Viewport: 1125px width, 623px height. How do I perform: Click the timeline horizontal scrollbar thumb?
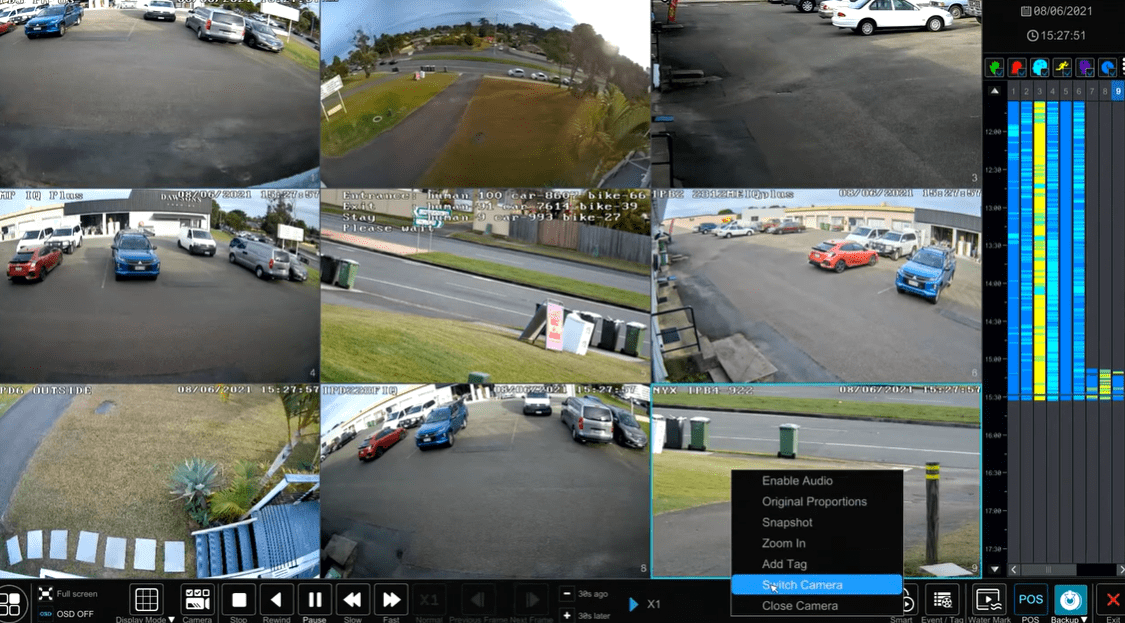[1050, 570]
